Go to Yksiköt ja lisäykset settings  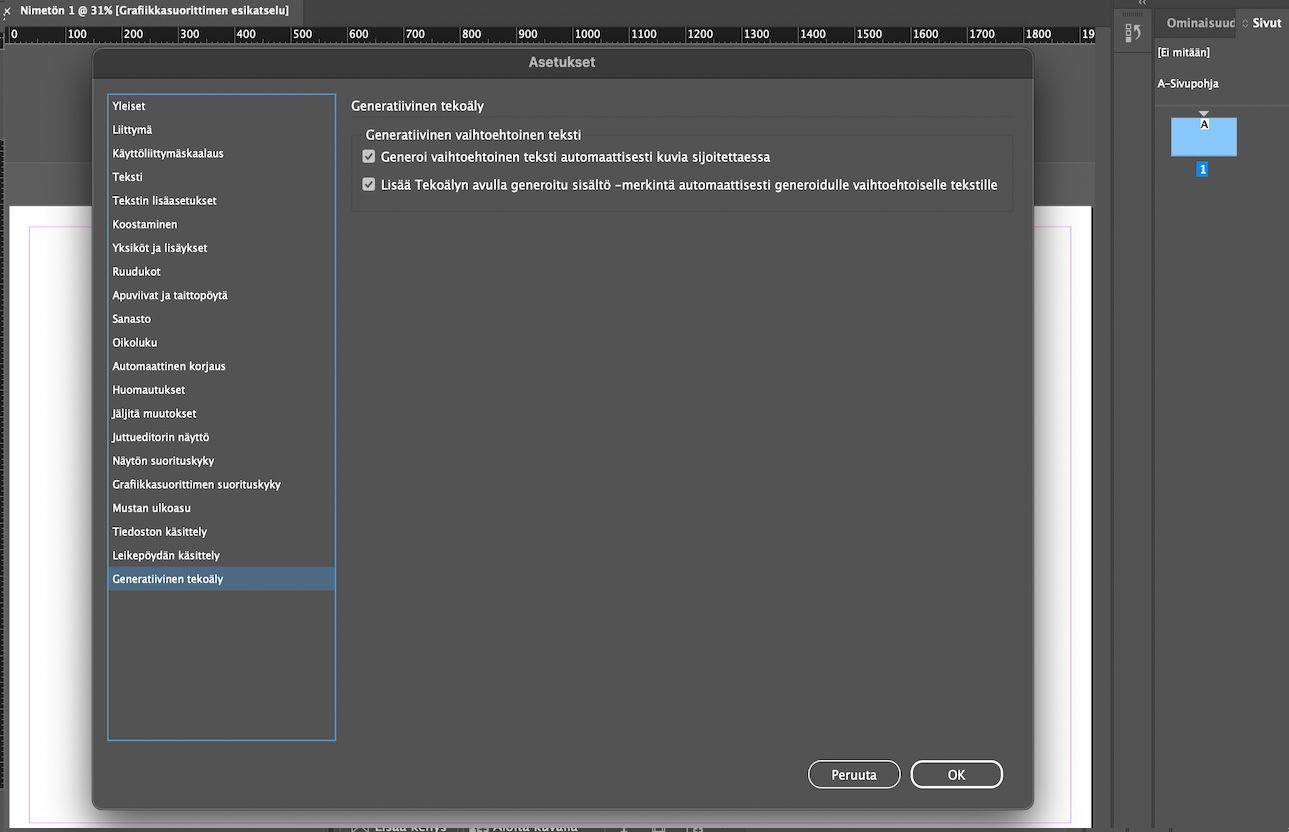(221, 248)
